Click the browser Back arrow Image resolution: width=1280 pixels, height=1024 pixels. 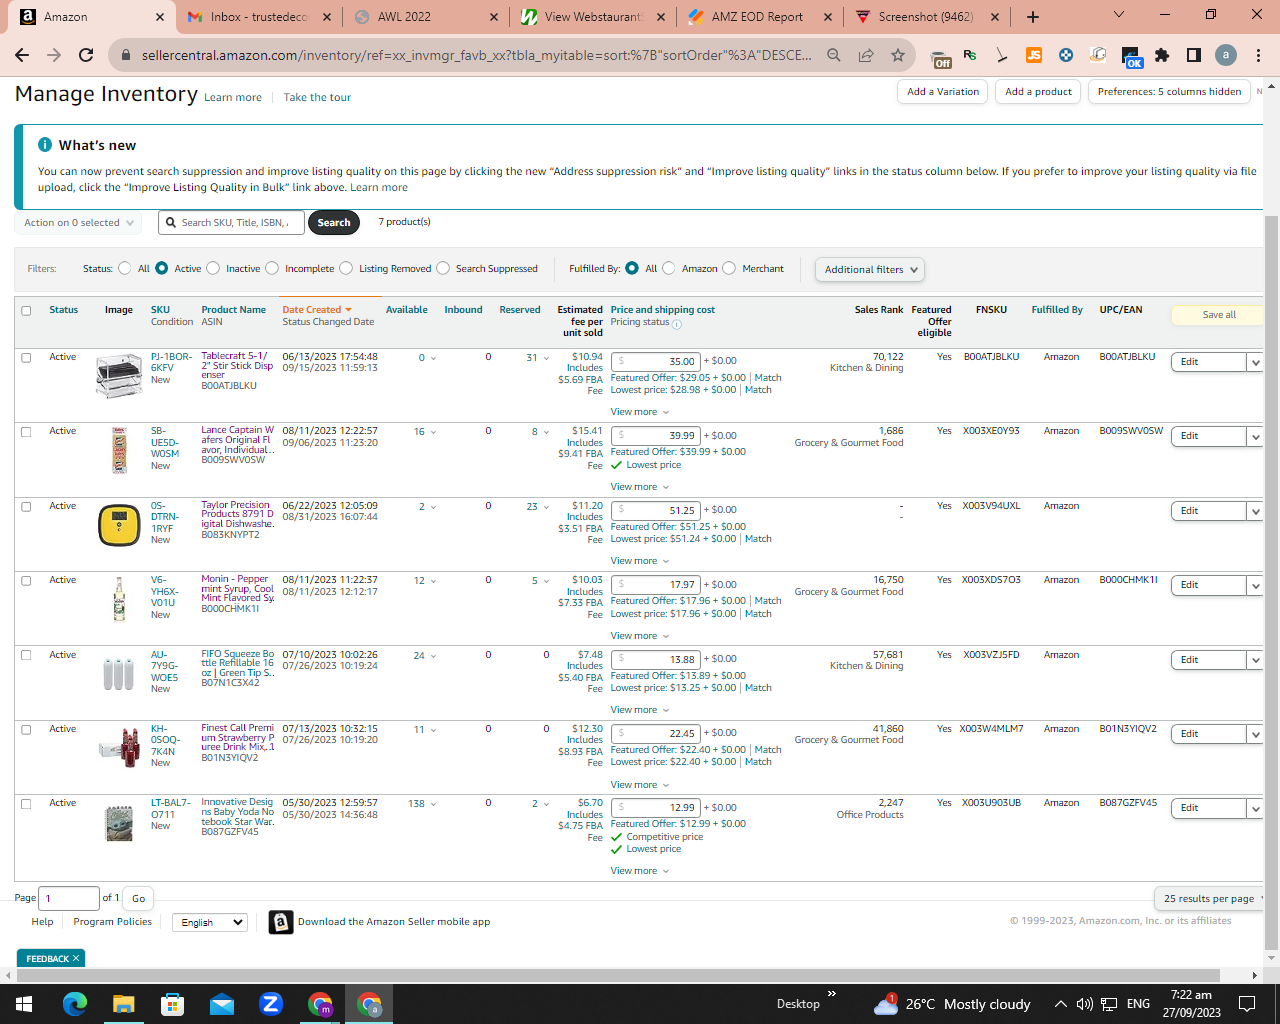tap(22, 55)
